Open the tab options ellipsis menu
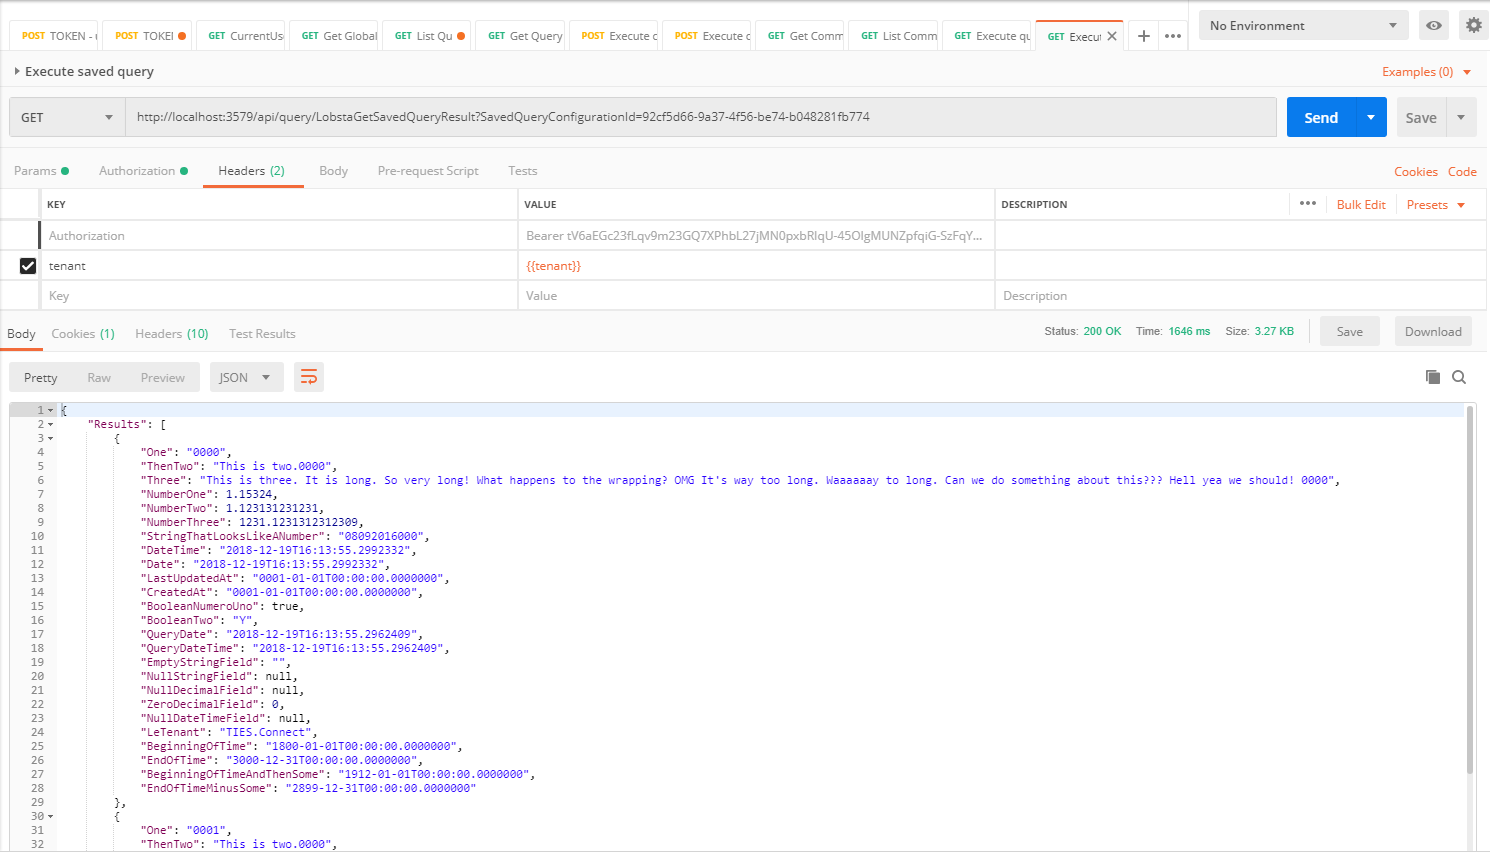 (1173, 36)
